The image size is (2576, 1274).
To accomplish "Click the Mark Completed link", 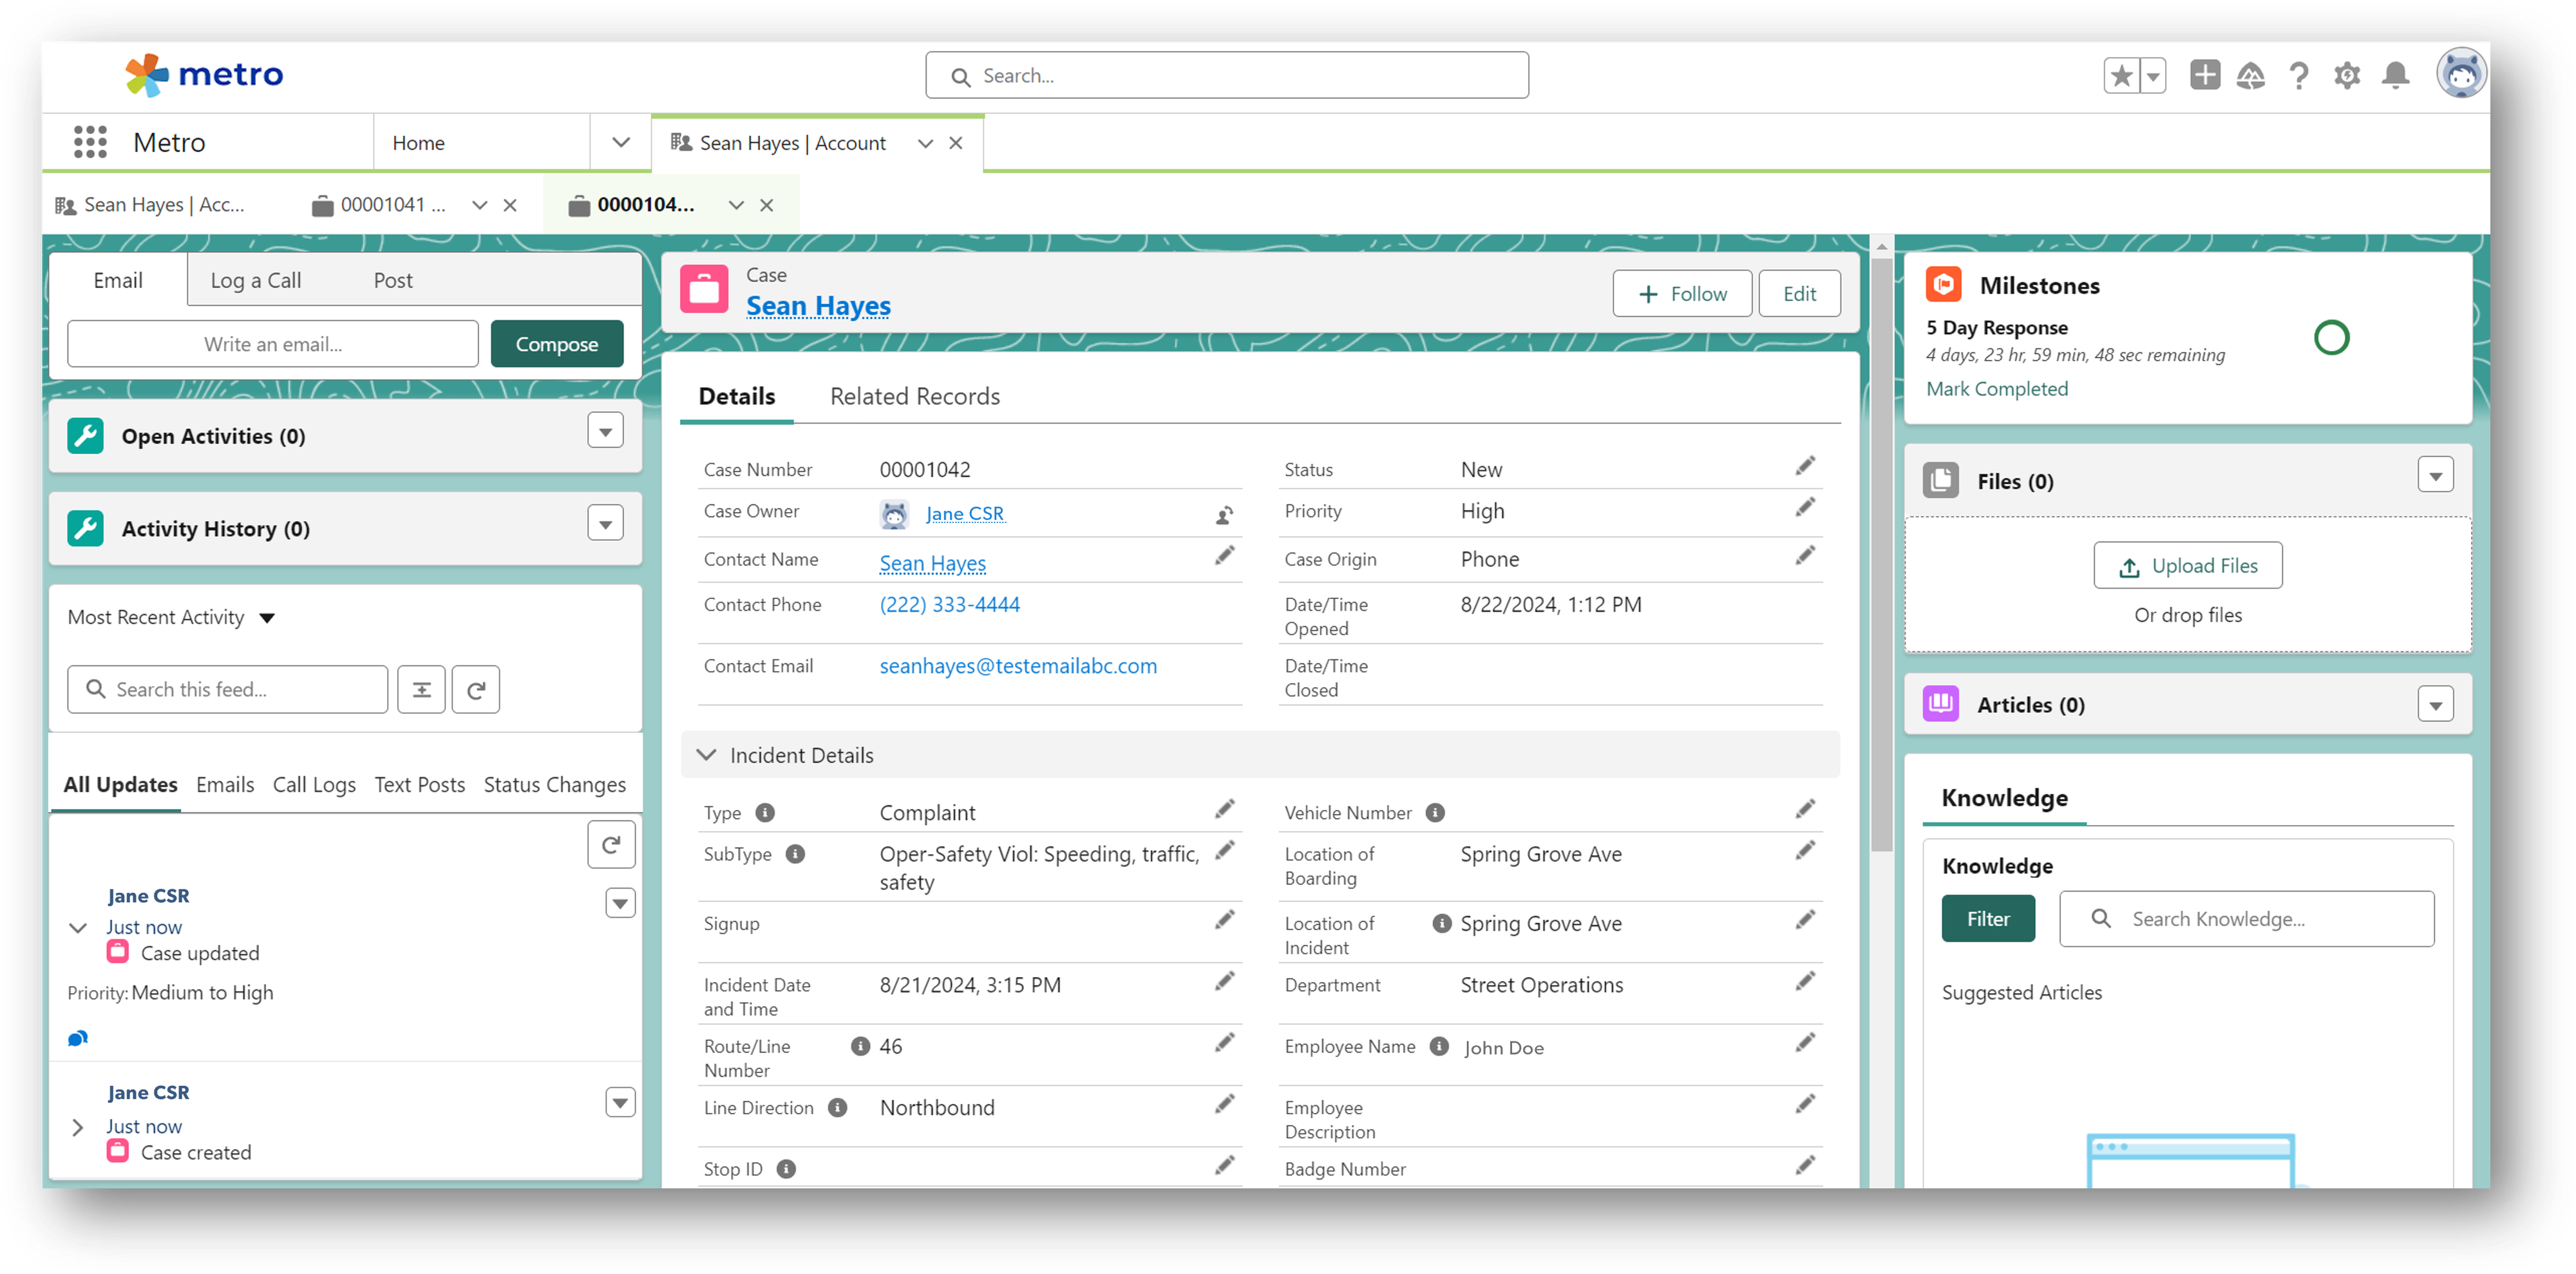I will pos(1996,389).
